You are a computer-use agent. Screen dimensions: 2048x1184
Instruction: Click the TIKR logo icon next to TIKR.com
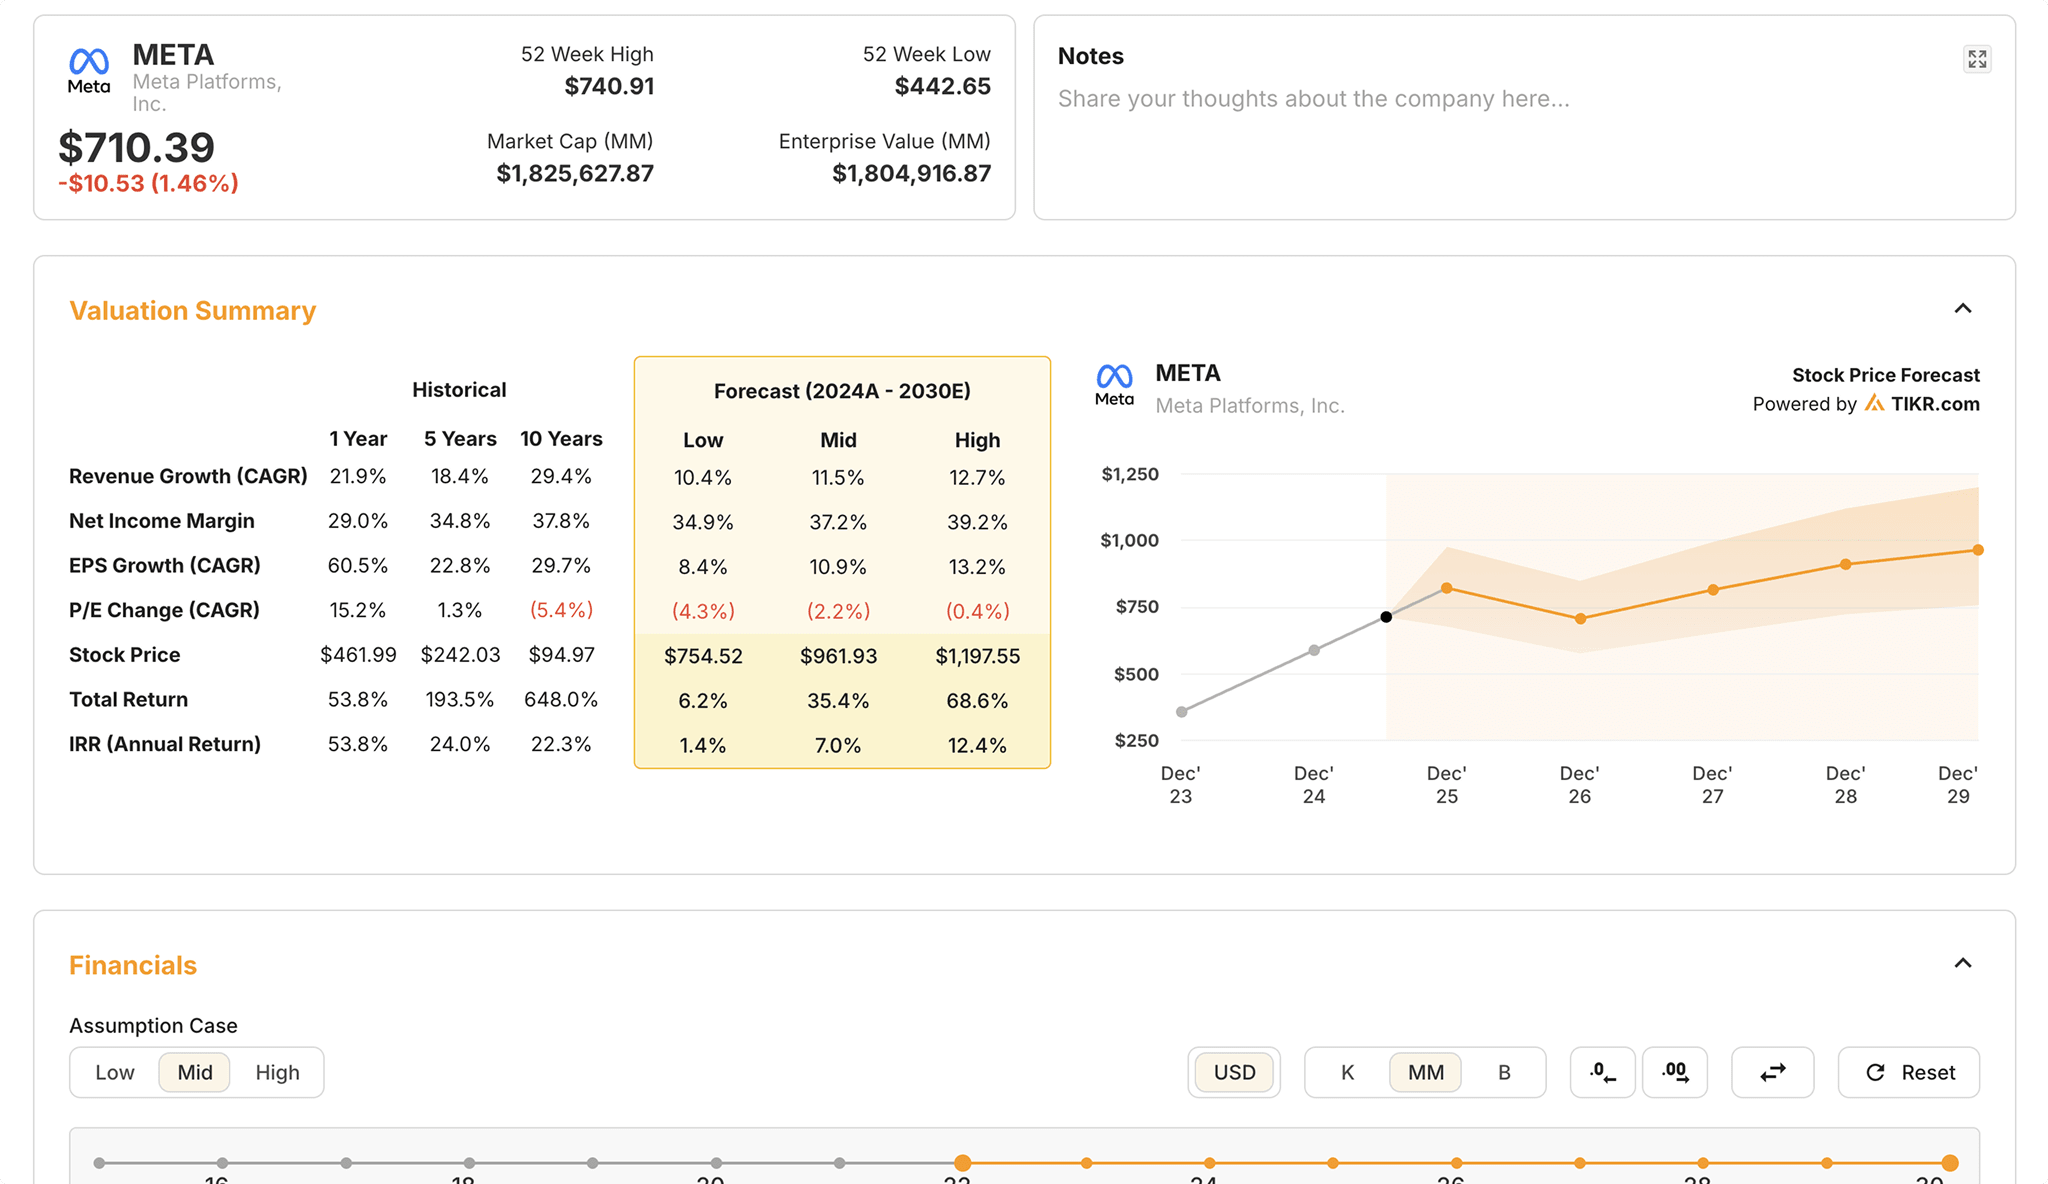[x=1874, y=403]
